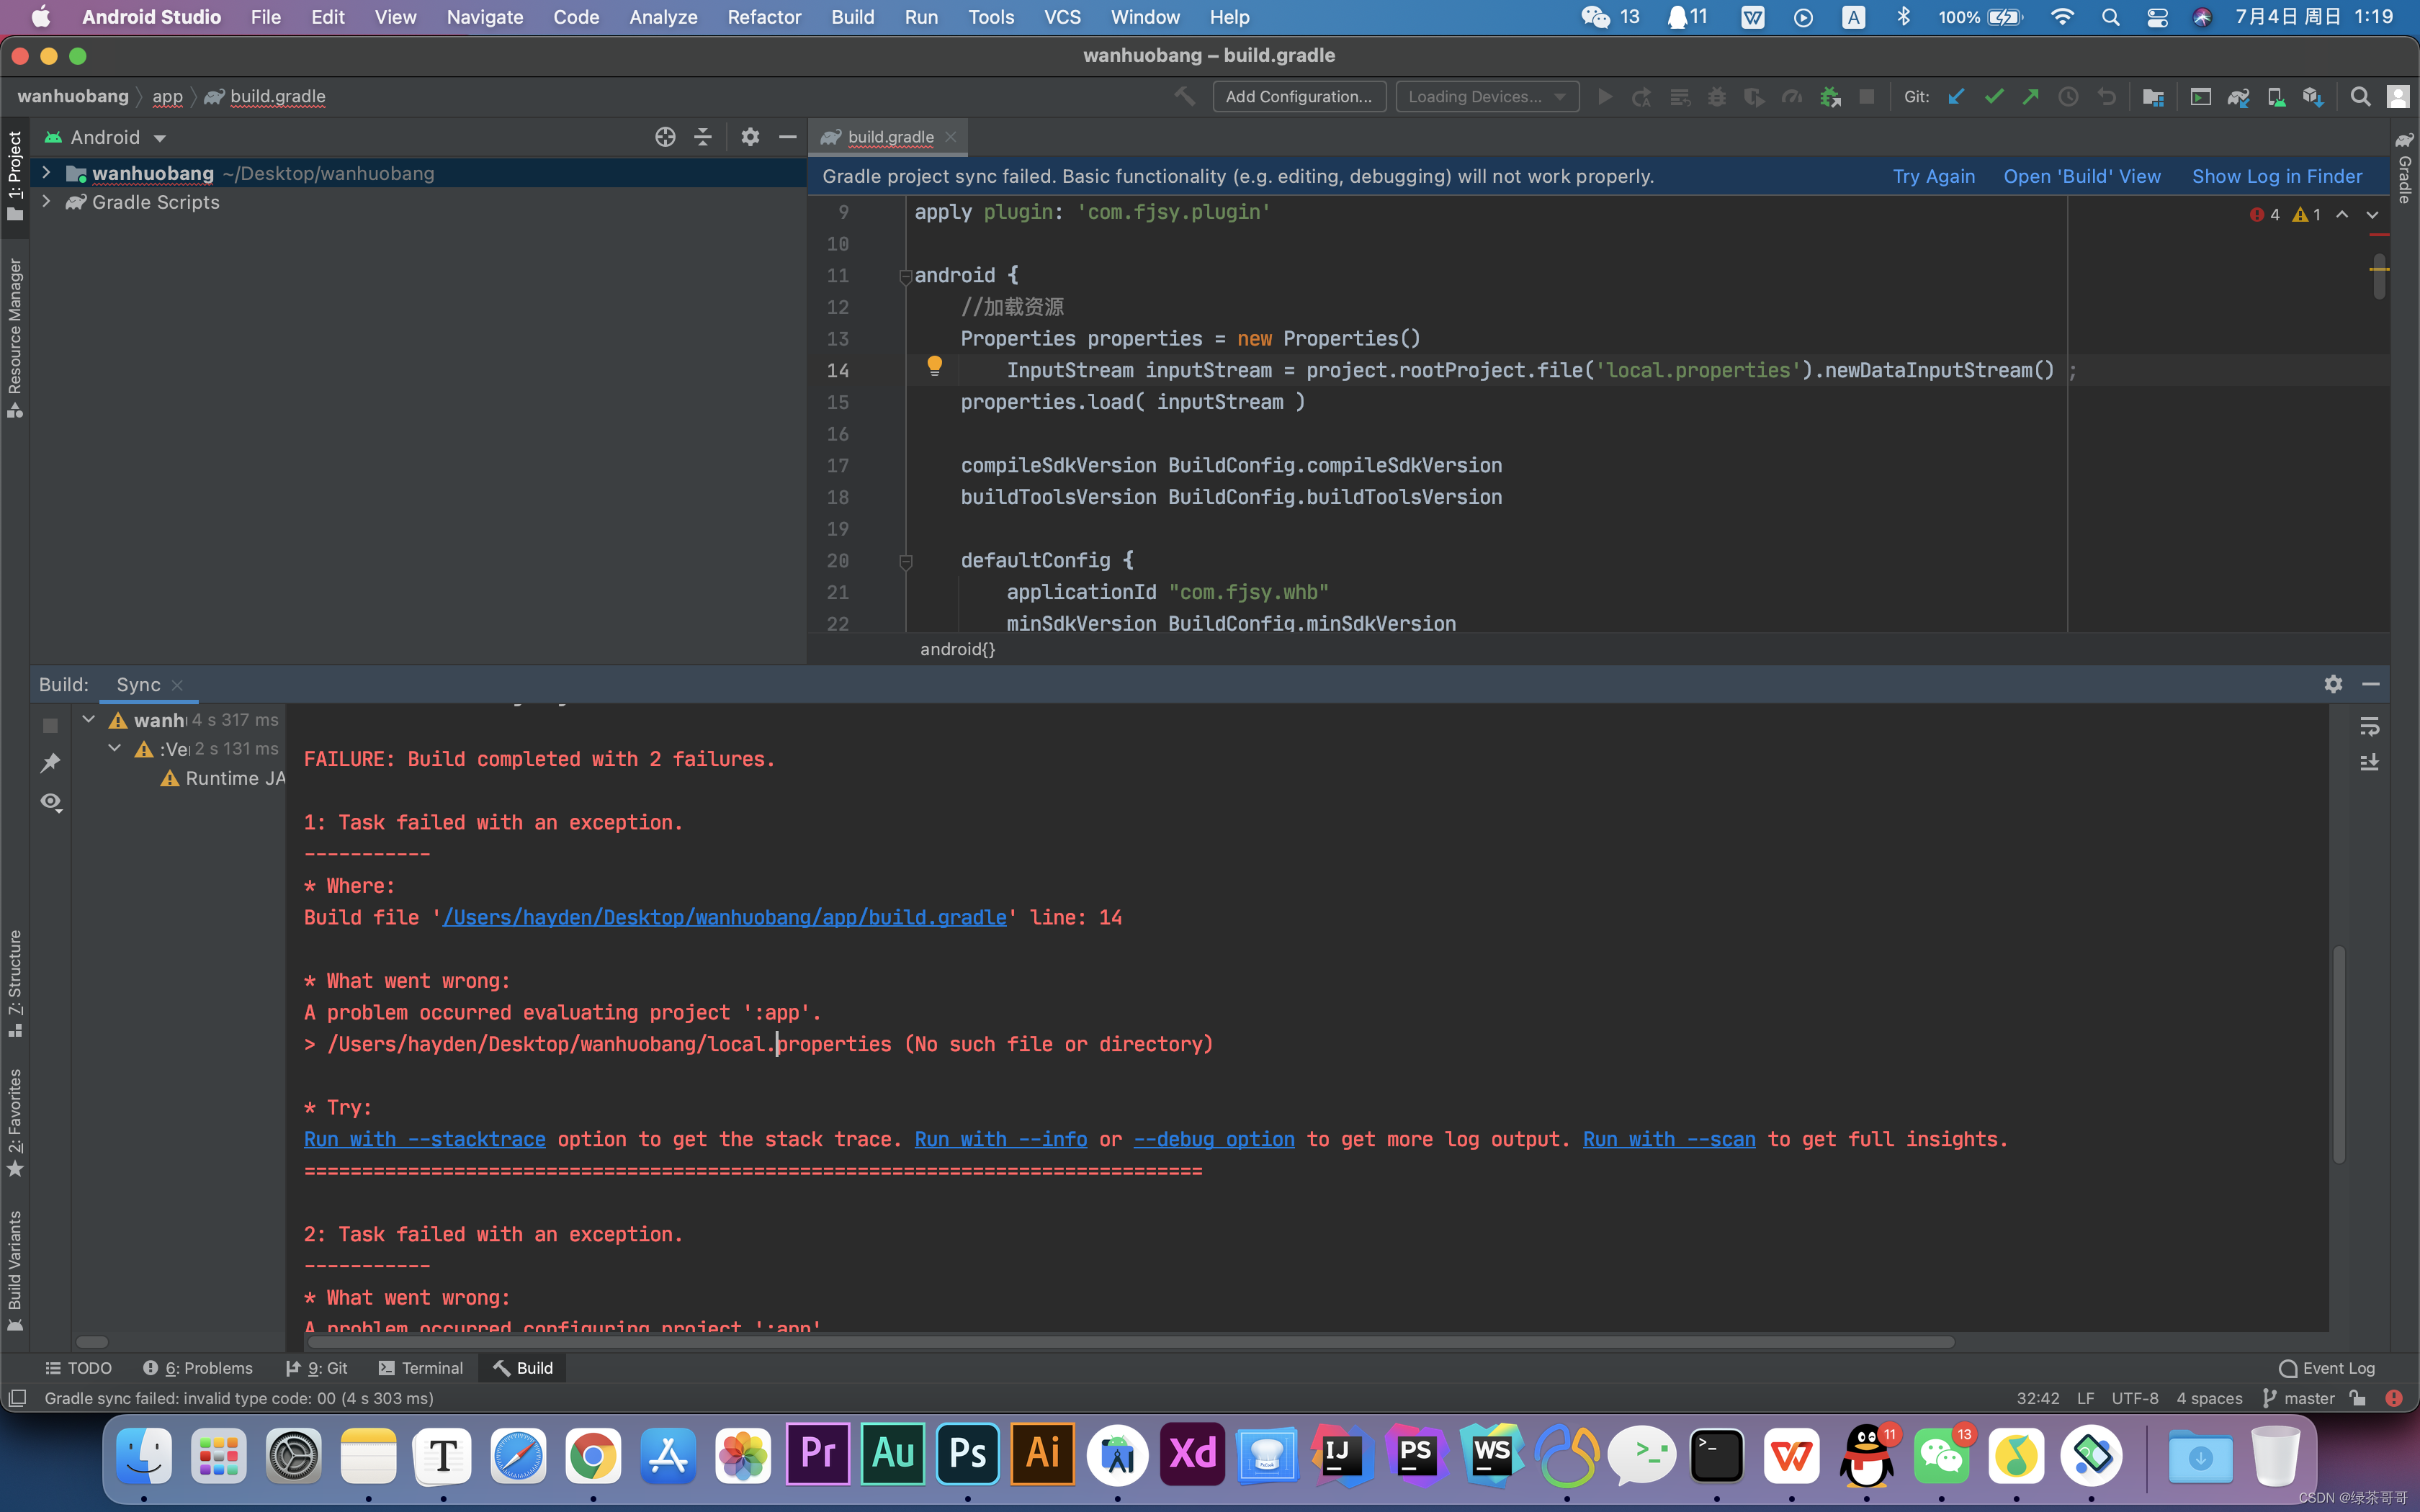Image resolution: width=2420 pixels, height=1512 pixels.
Task: Toggle soft-wrap in Build output
Action: pos(2369,726)
